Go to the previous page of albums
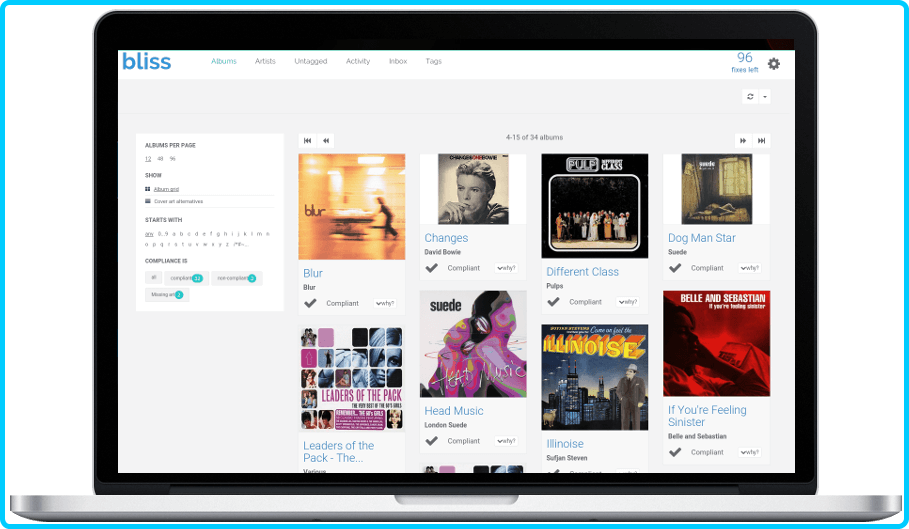This screenshot has width=909, height=529. (326, 141)
